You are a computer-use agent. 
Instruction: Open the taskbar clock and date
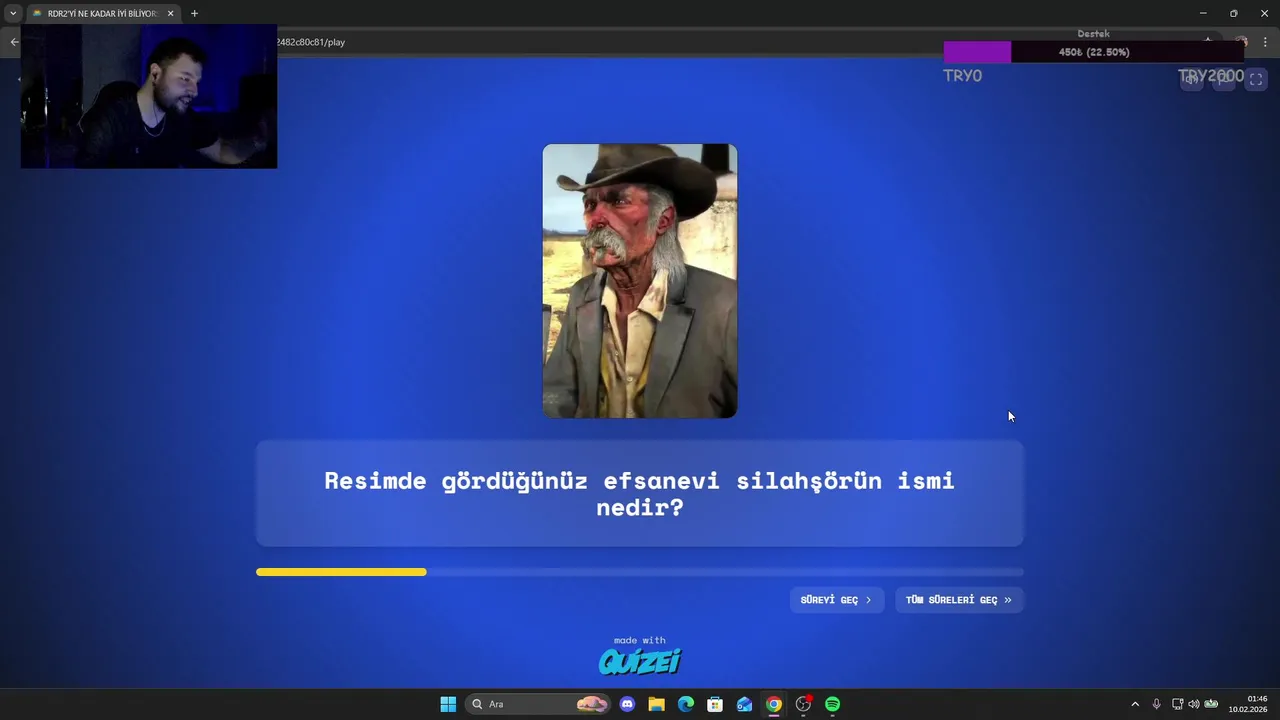point(1249,704)
